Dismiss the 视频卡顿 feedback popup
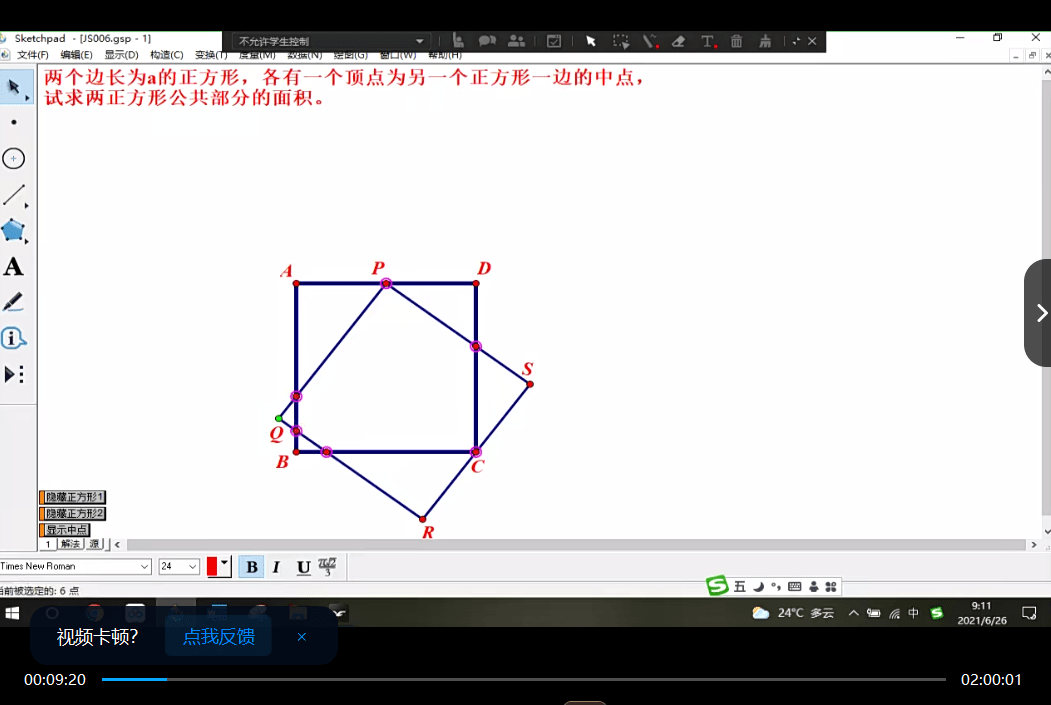The image size is (1051, 705). coord(302,637)
